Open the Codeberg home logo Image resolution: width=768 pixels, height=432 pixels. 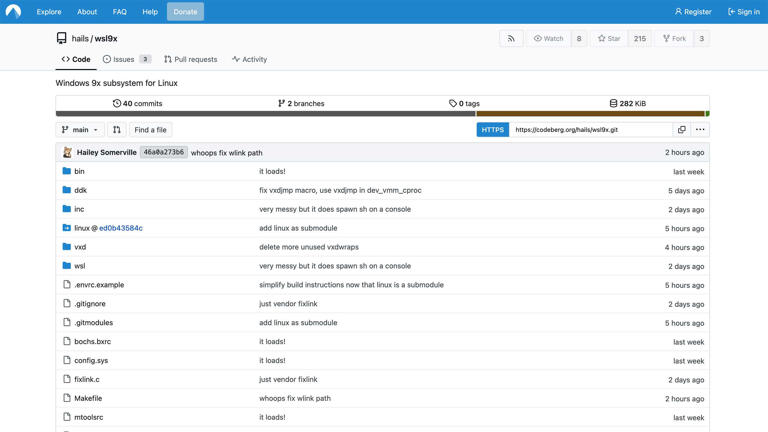click(14, 12)
